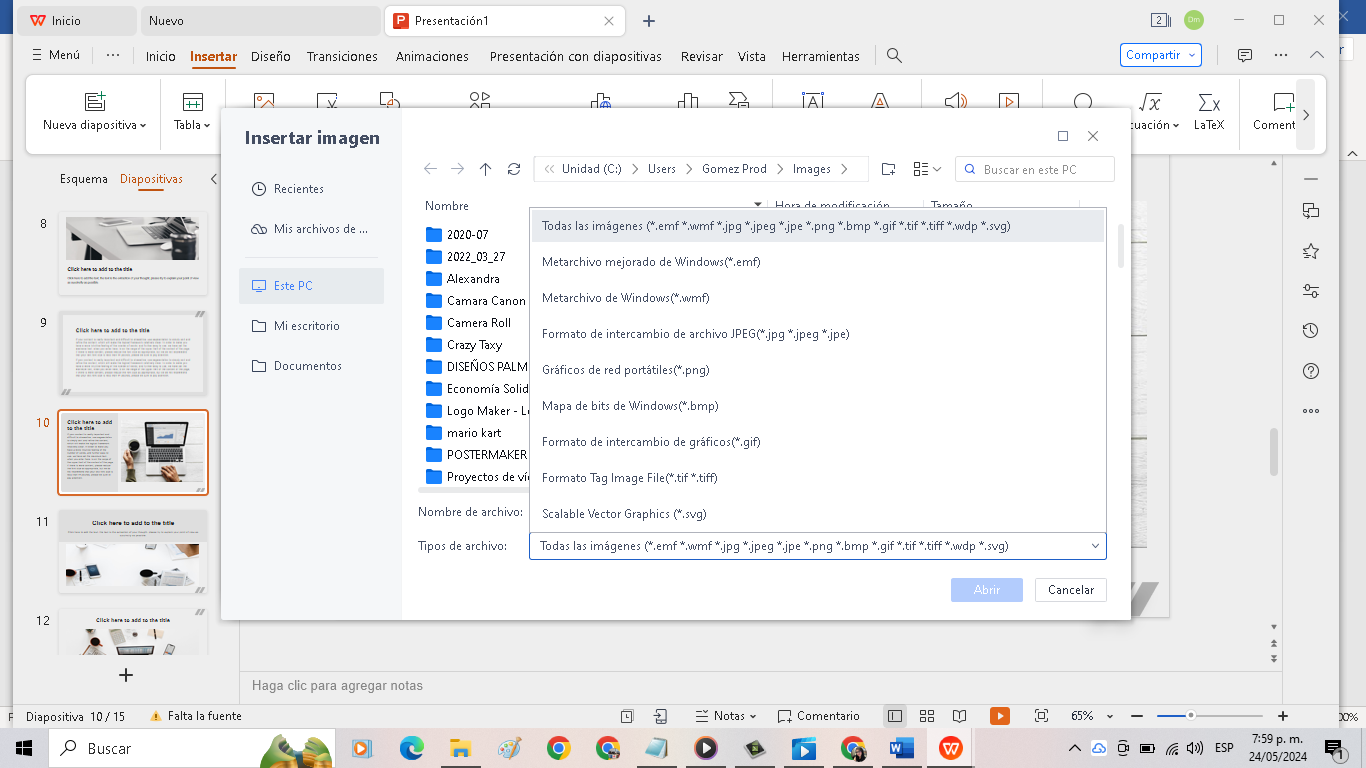1366x768 pixels.
Task: Switch to the Esquema panel tab
Action: [84, 179]
